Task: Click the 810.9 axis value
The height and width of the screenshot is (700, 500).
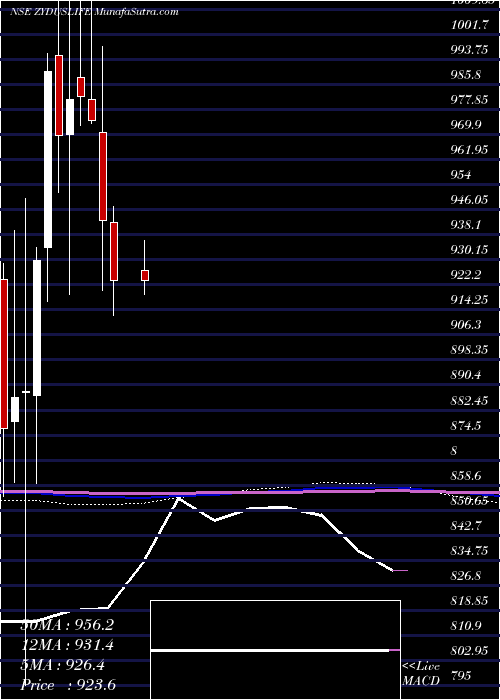Action: coord(466,626)
